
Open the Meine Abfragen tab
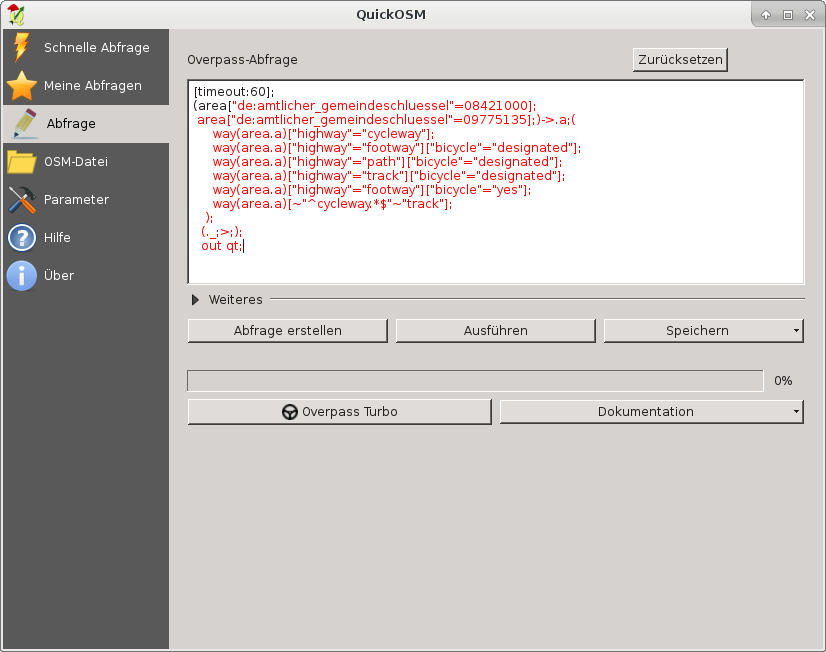tap(92, 86)
